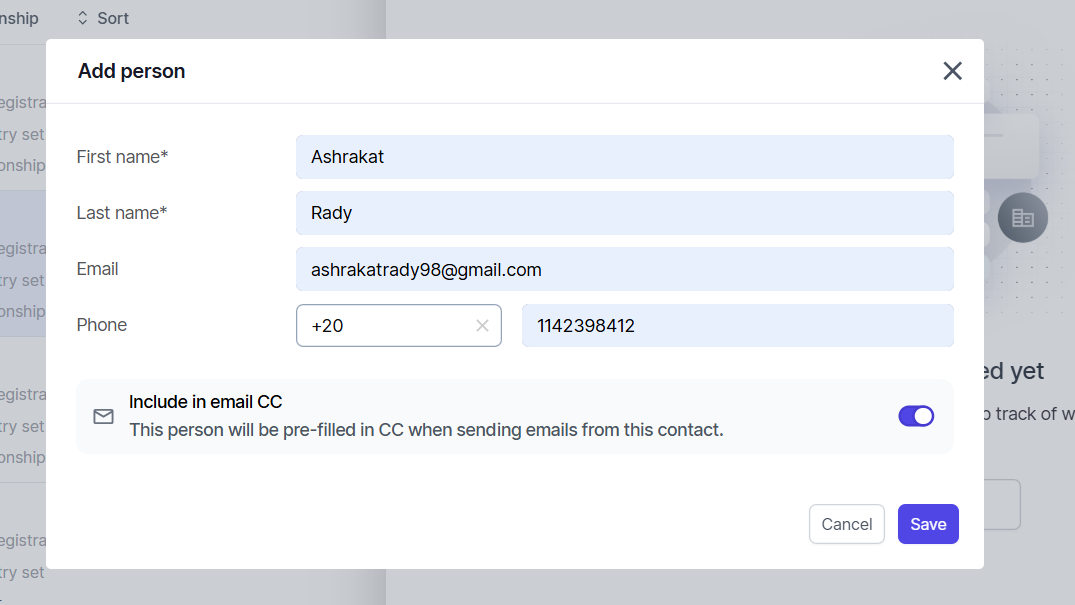1075x605 pixels.
Task: Click the Last name* label
Action: point(121,213)
